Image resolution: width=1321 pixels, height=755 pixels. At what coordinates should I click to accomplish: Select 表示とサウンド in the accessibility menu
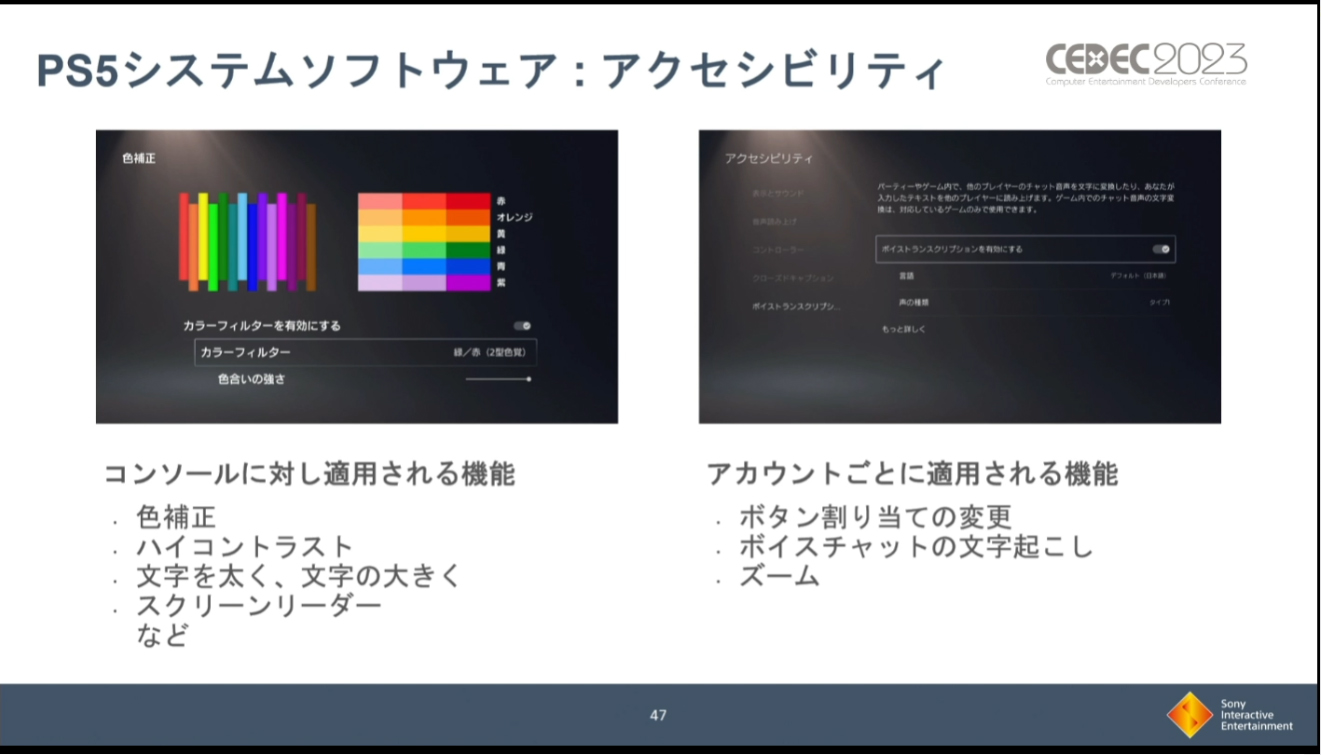(778, 192)
